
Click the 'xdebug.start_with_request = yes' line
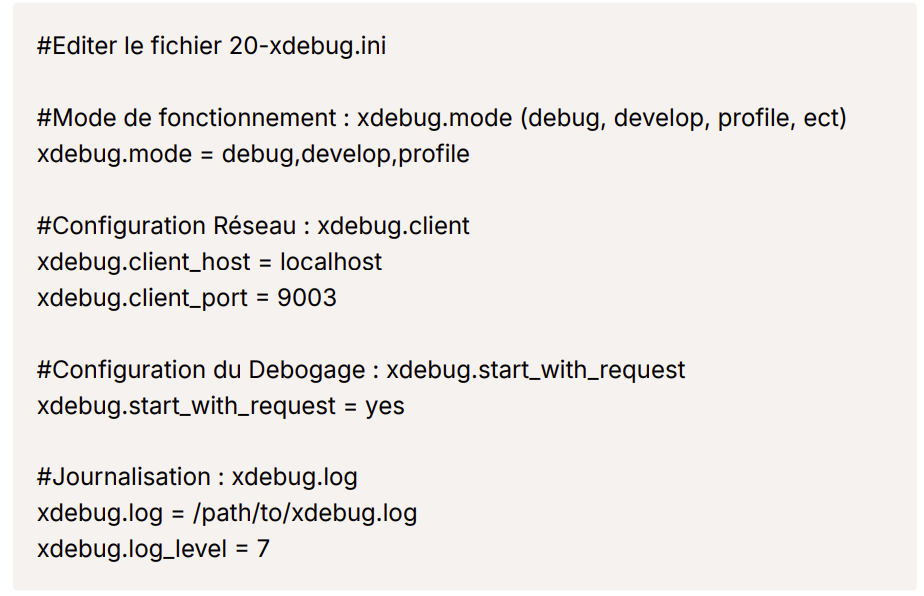point(221,406)
